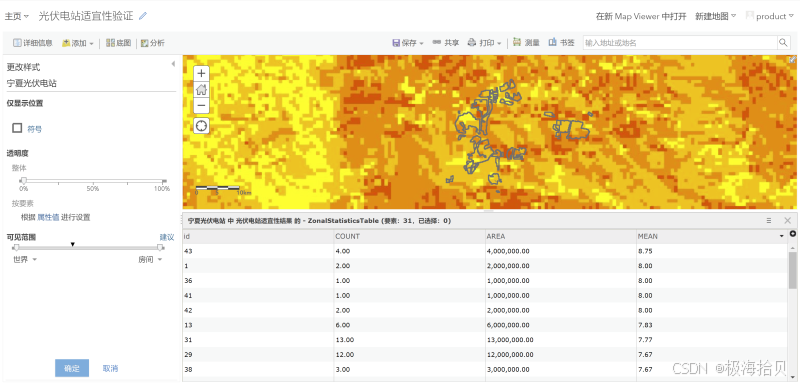Click the 取消 cancel link
The height and width of the screenshot is (384, 800).
click(x=110, y=368)
